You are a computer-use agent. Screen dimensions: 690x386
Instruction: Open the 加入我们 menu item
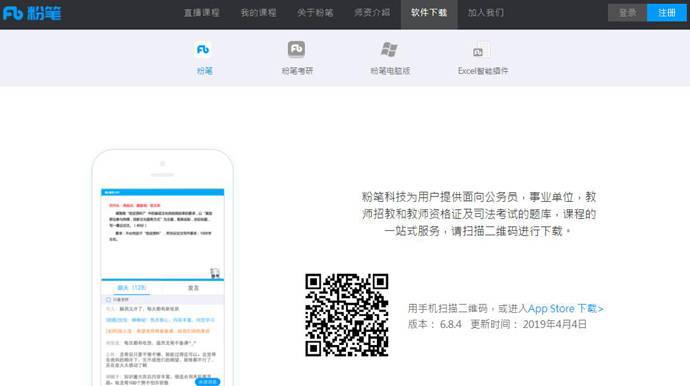point(486,13)
